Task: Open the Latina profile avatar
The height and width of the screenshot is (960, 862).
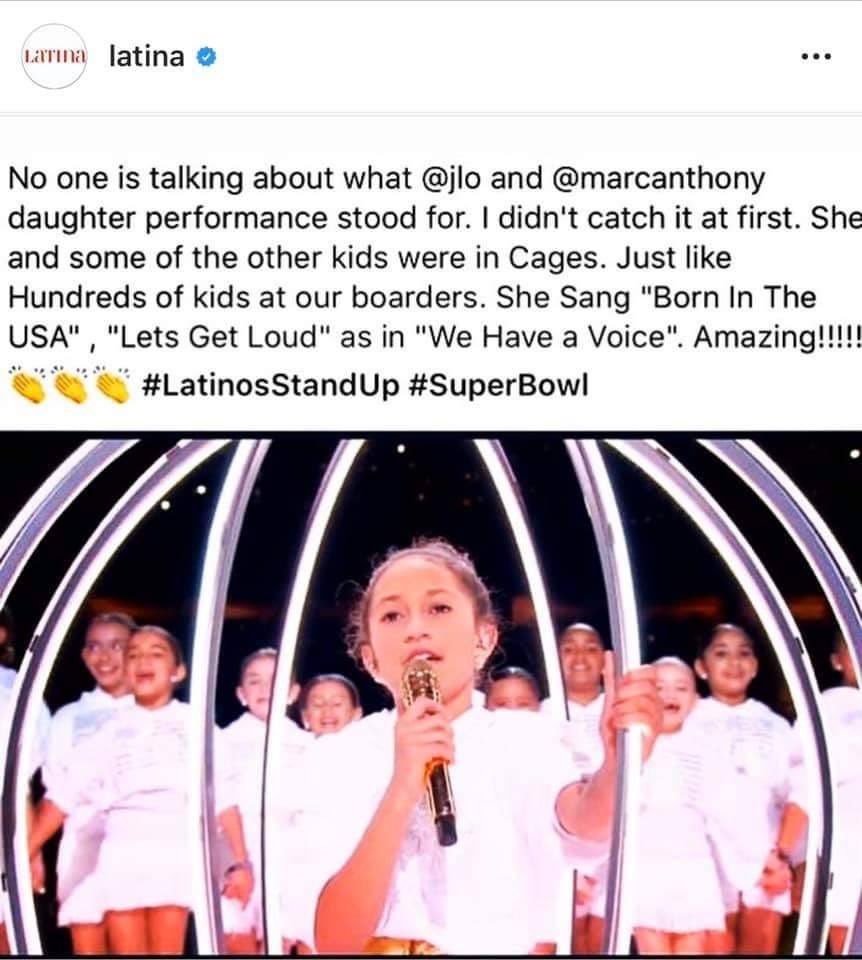Action: click(x=54, y=56)
